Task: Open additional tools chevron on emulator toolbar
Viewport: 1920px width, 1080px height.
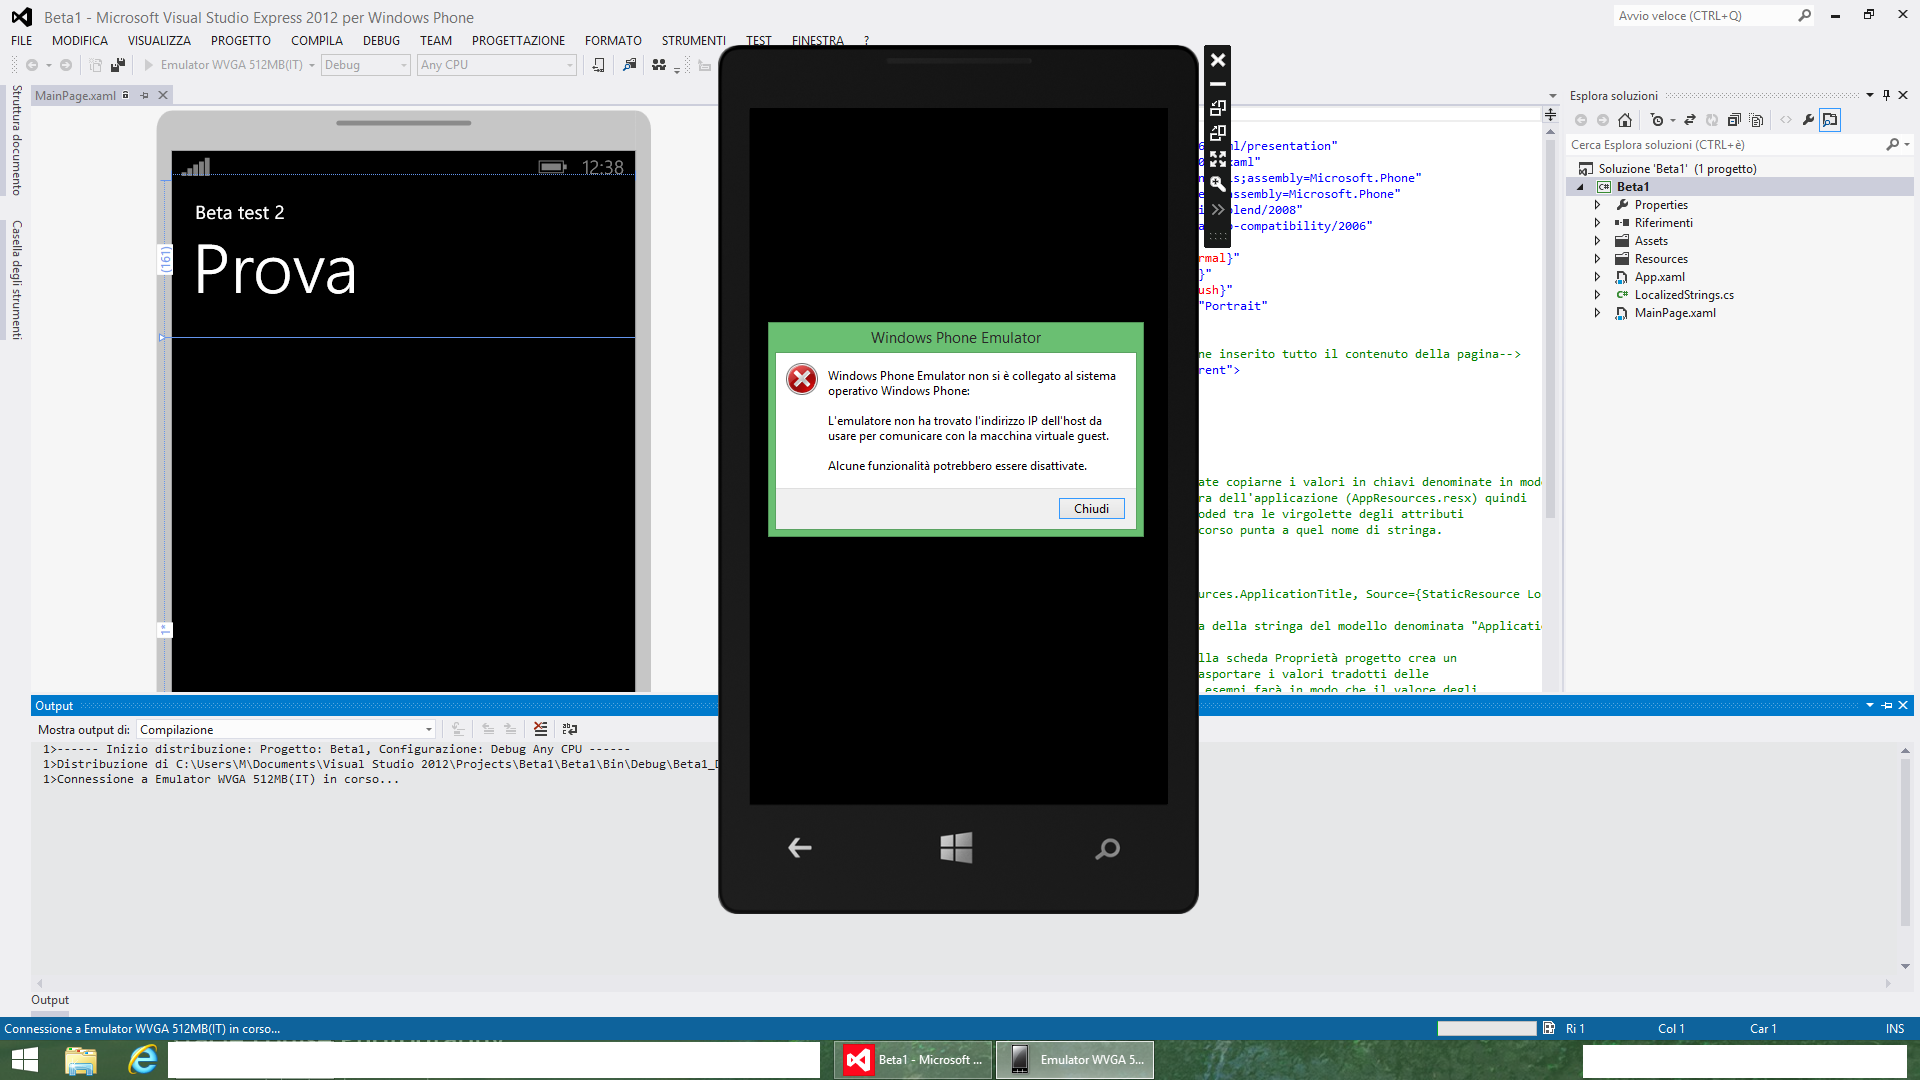Action: coord(1217,209)
